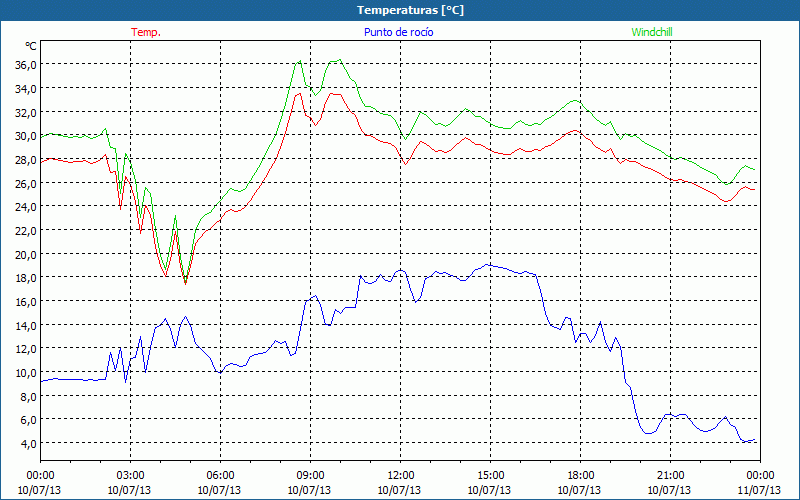Click the 09:00 time axis label
This screenshot has height=500, width=800.
pyautogui.click(x=310, y=475)
